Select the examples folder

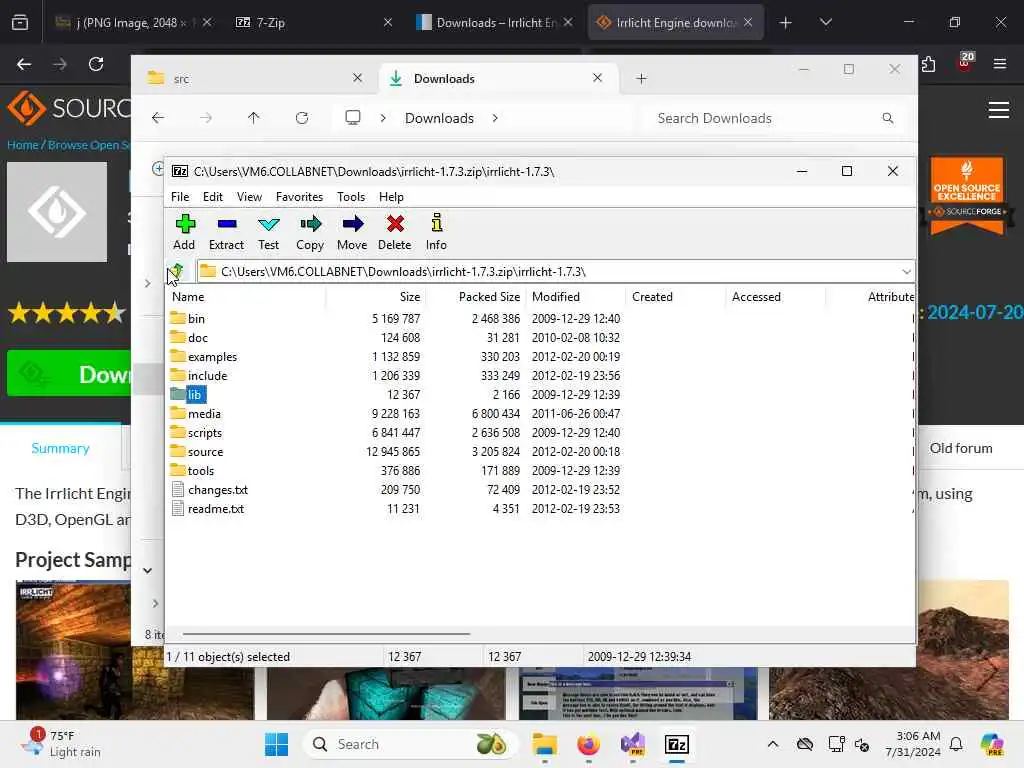point(212,357)
